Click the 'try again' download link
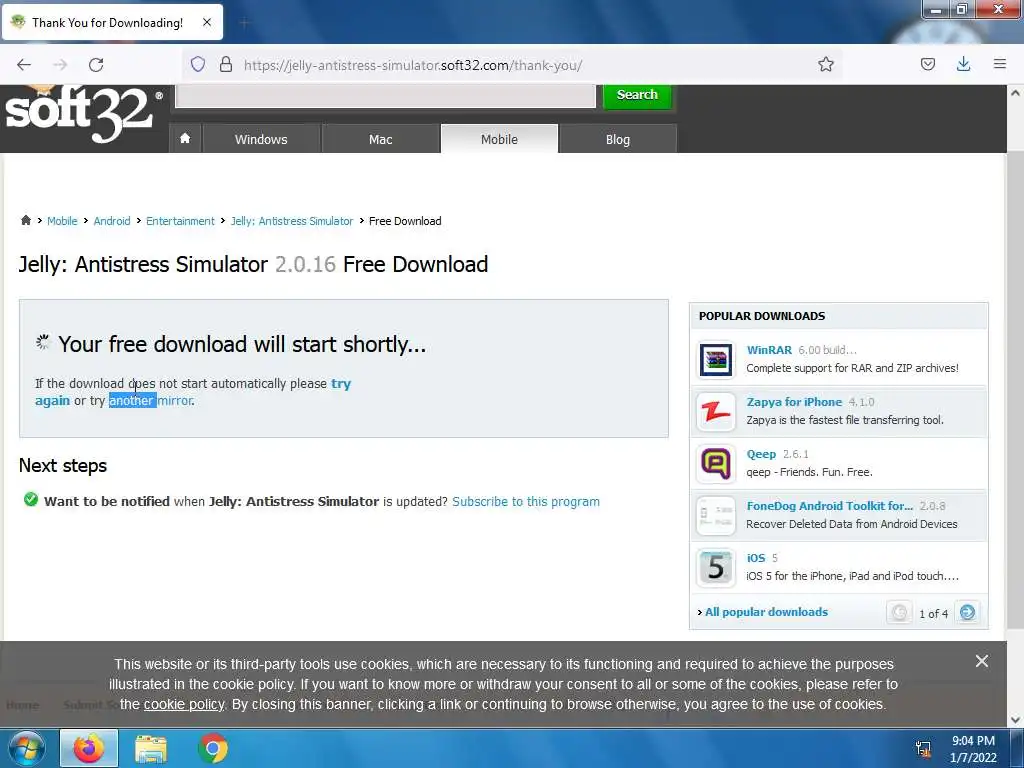Viewport: 1024px width, 768px height. point(341,383)
